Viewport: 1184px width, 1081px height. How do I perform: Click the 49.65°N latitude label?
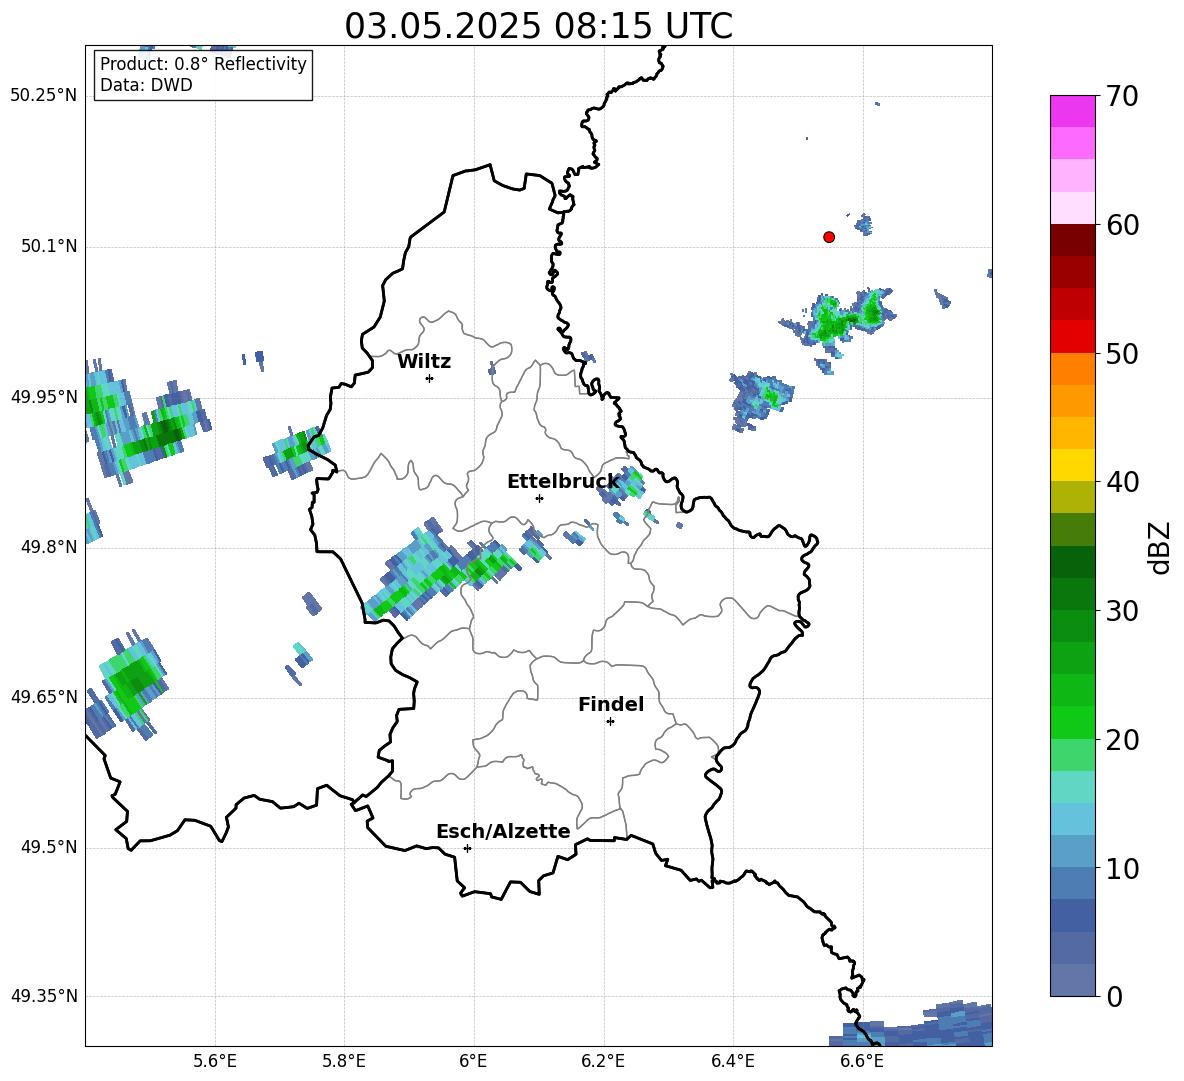click(x=44, y=696)
